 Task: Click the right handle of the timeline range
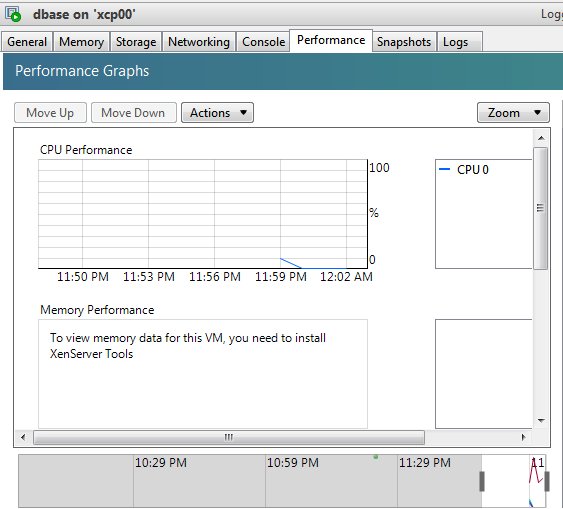pos(547,481)
